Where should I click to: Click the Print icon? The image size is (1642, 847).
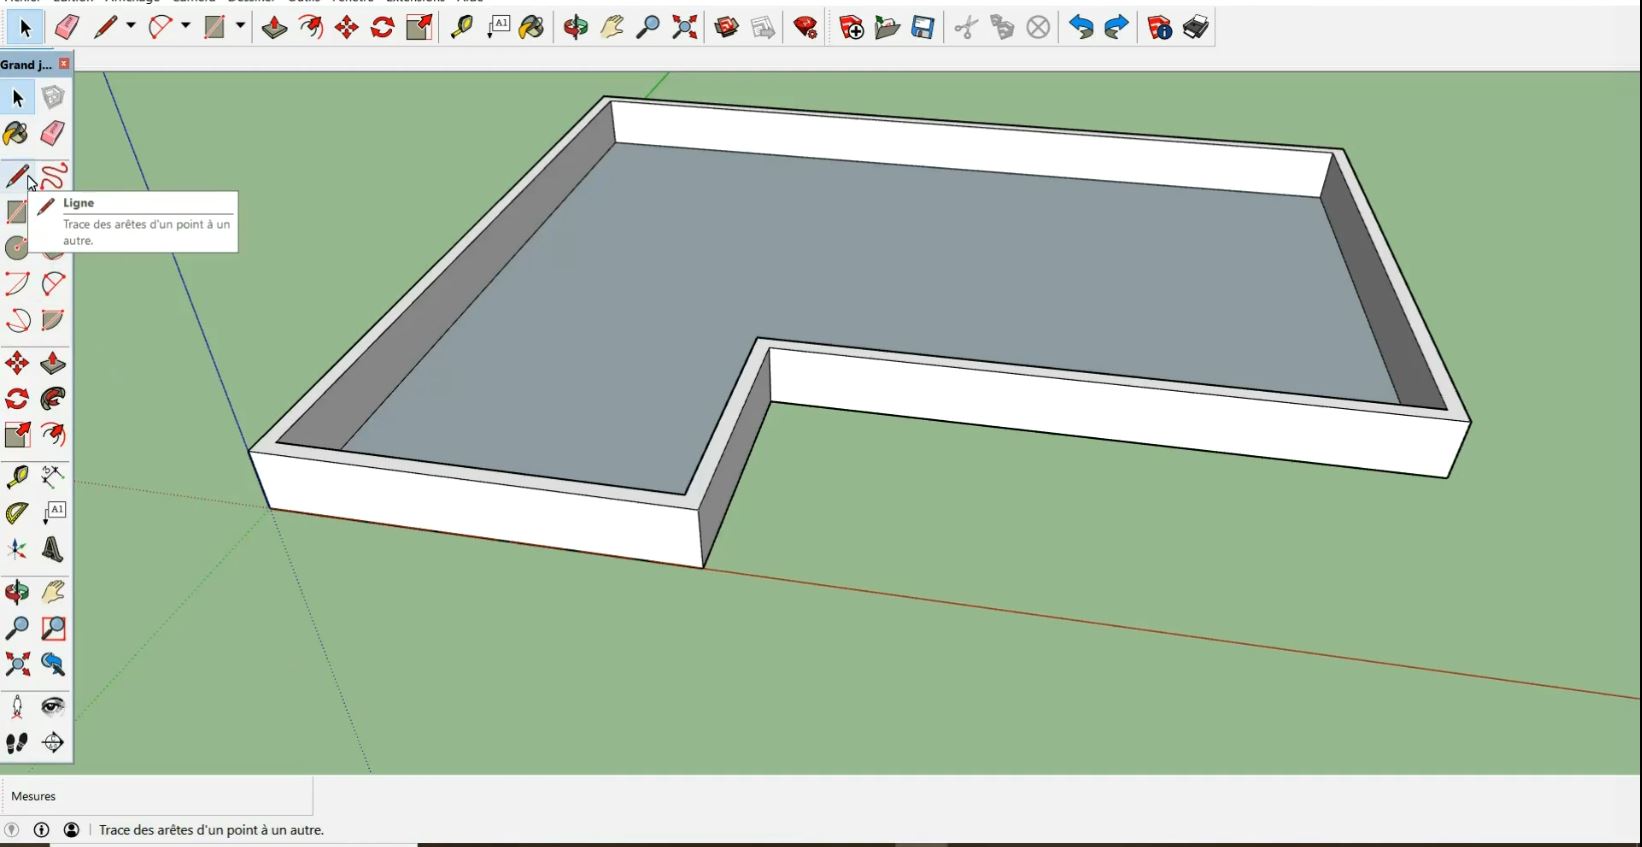click(1195, 27)
